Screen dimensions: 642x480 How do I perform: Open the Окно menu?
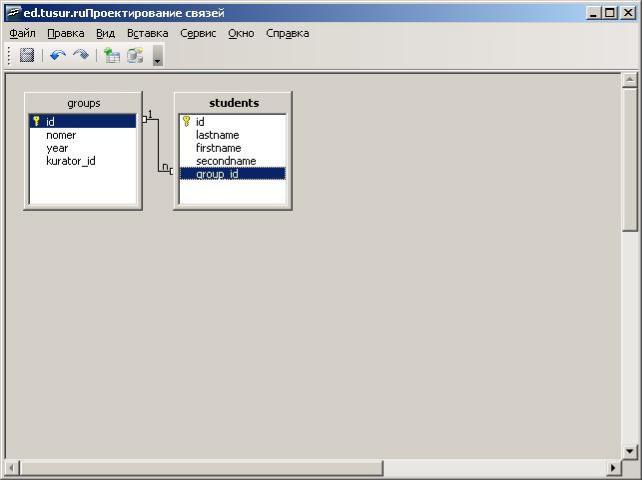click(x=241, y=33)
